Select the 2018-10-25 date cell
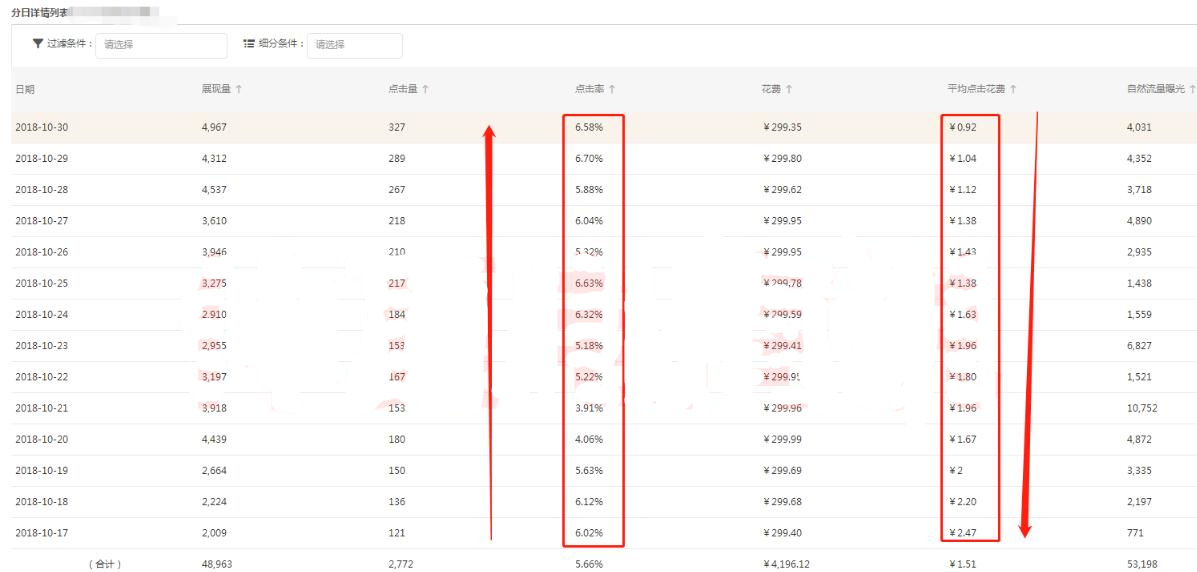Image resolution: width=1197 pixels, height=572 pixels. click(42, 283)
